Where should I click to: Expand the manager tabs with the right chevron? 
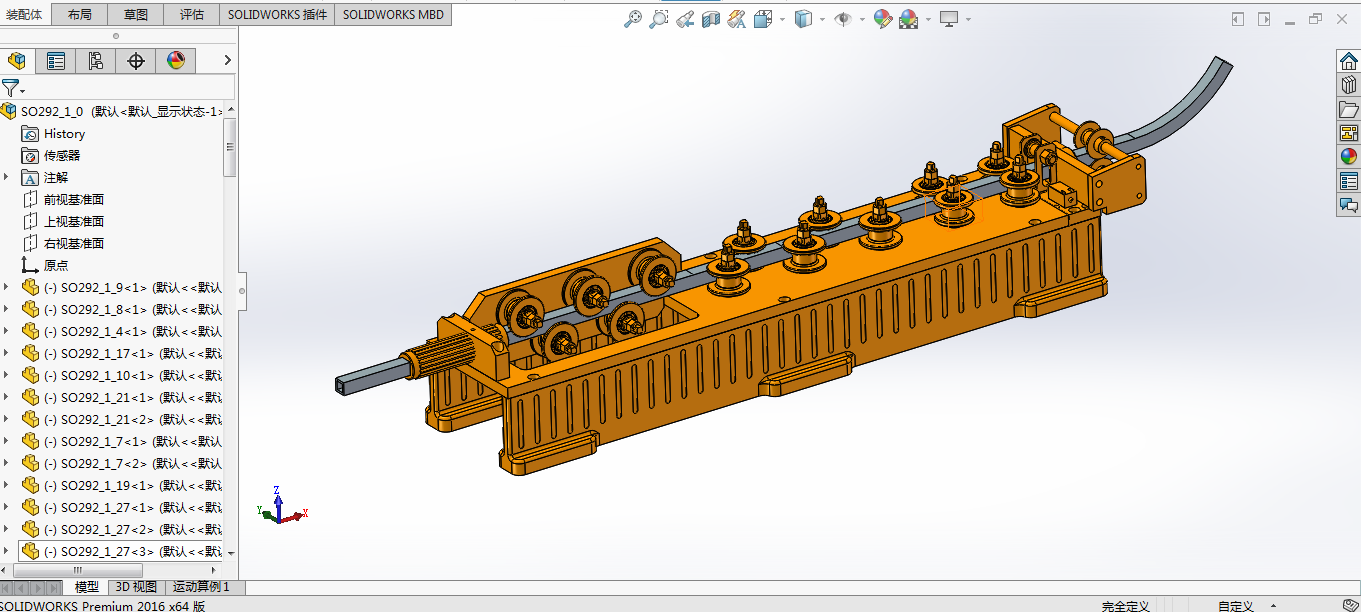coord(227,61)
